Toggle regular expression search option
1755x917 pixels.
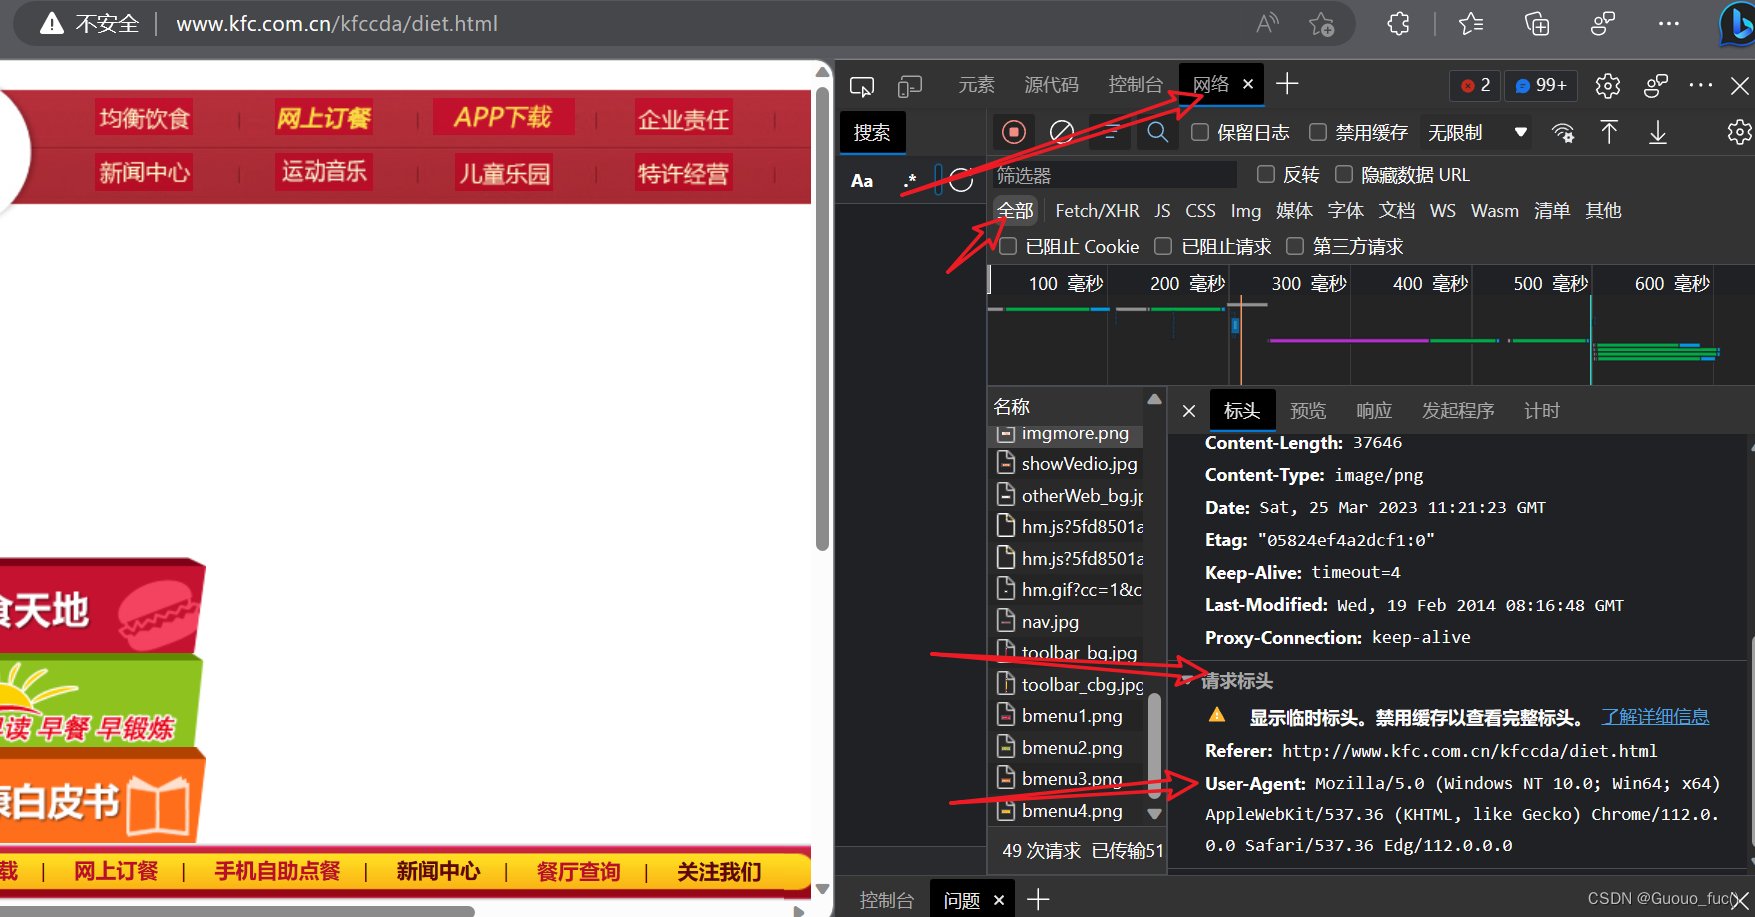(909, 181)
